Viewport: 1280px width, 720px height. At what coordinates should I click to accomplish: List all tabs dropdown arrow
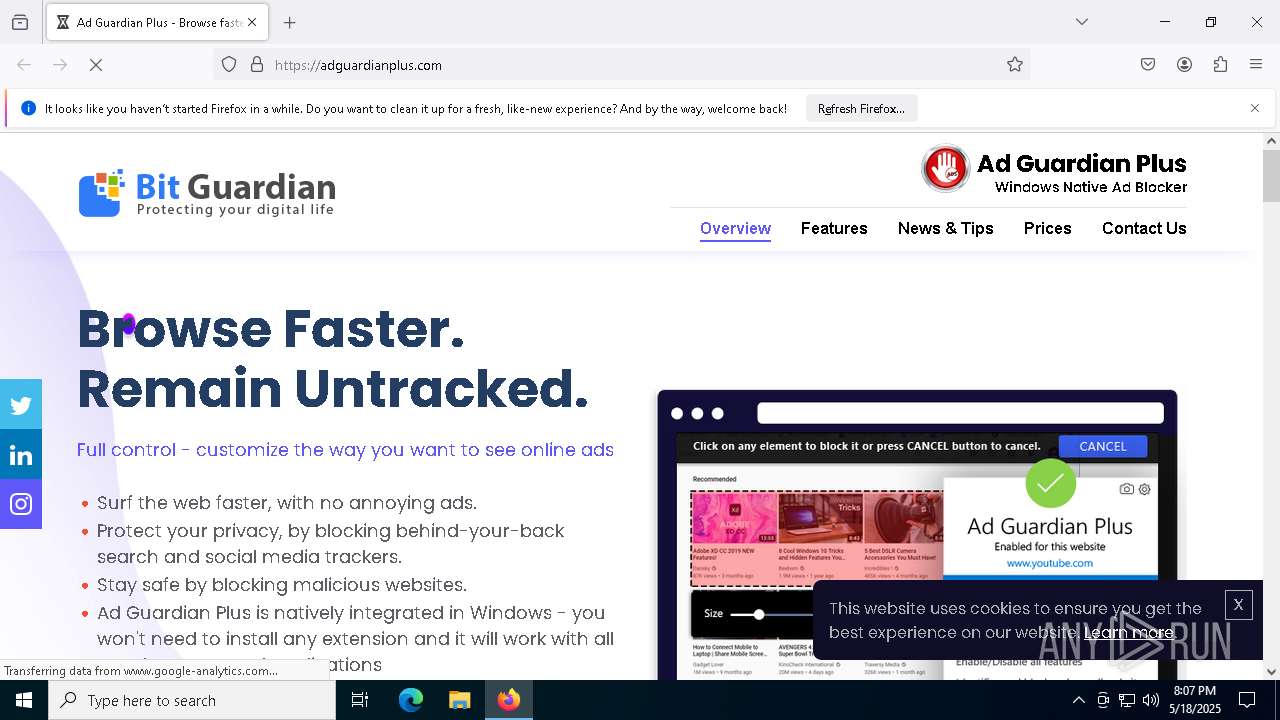[x=1082, y=22]
